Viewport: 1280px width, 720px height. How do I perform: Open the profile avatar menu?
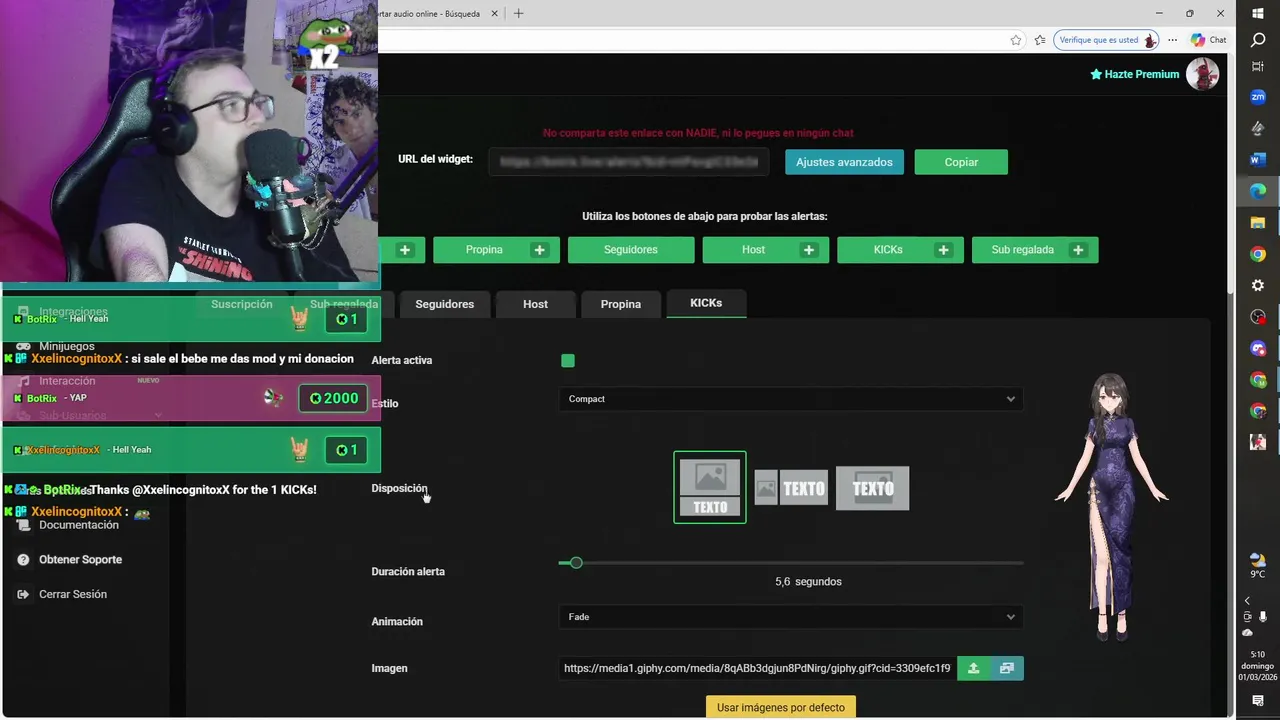pos(1202,74)
